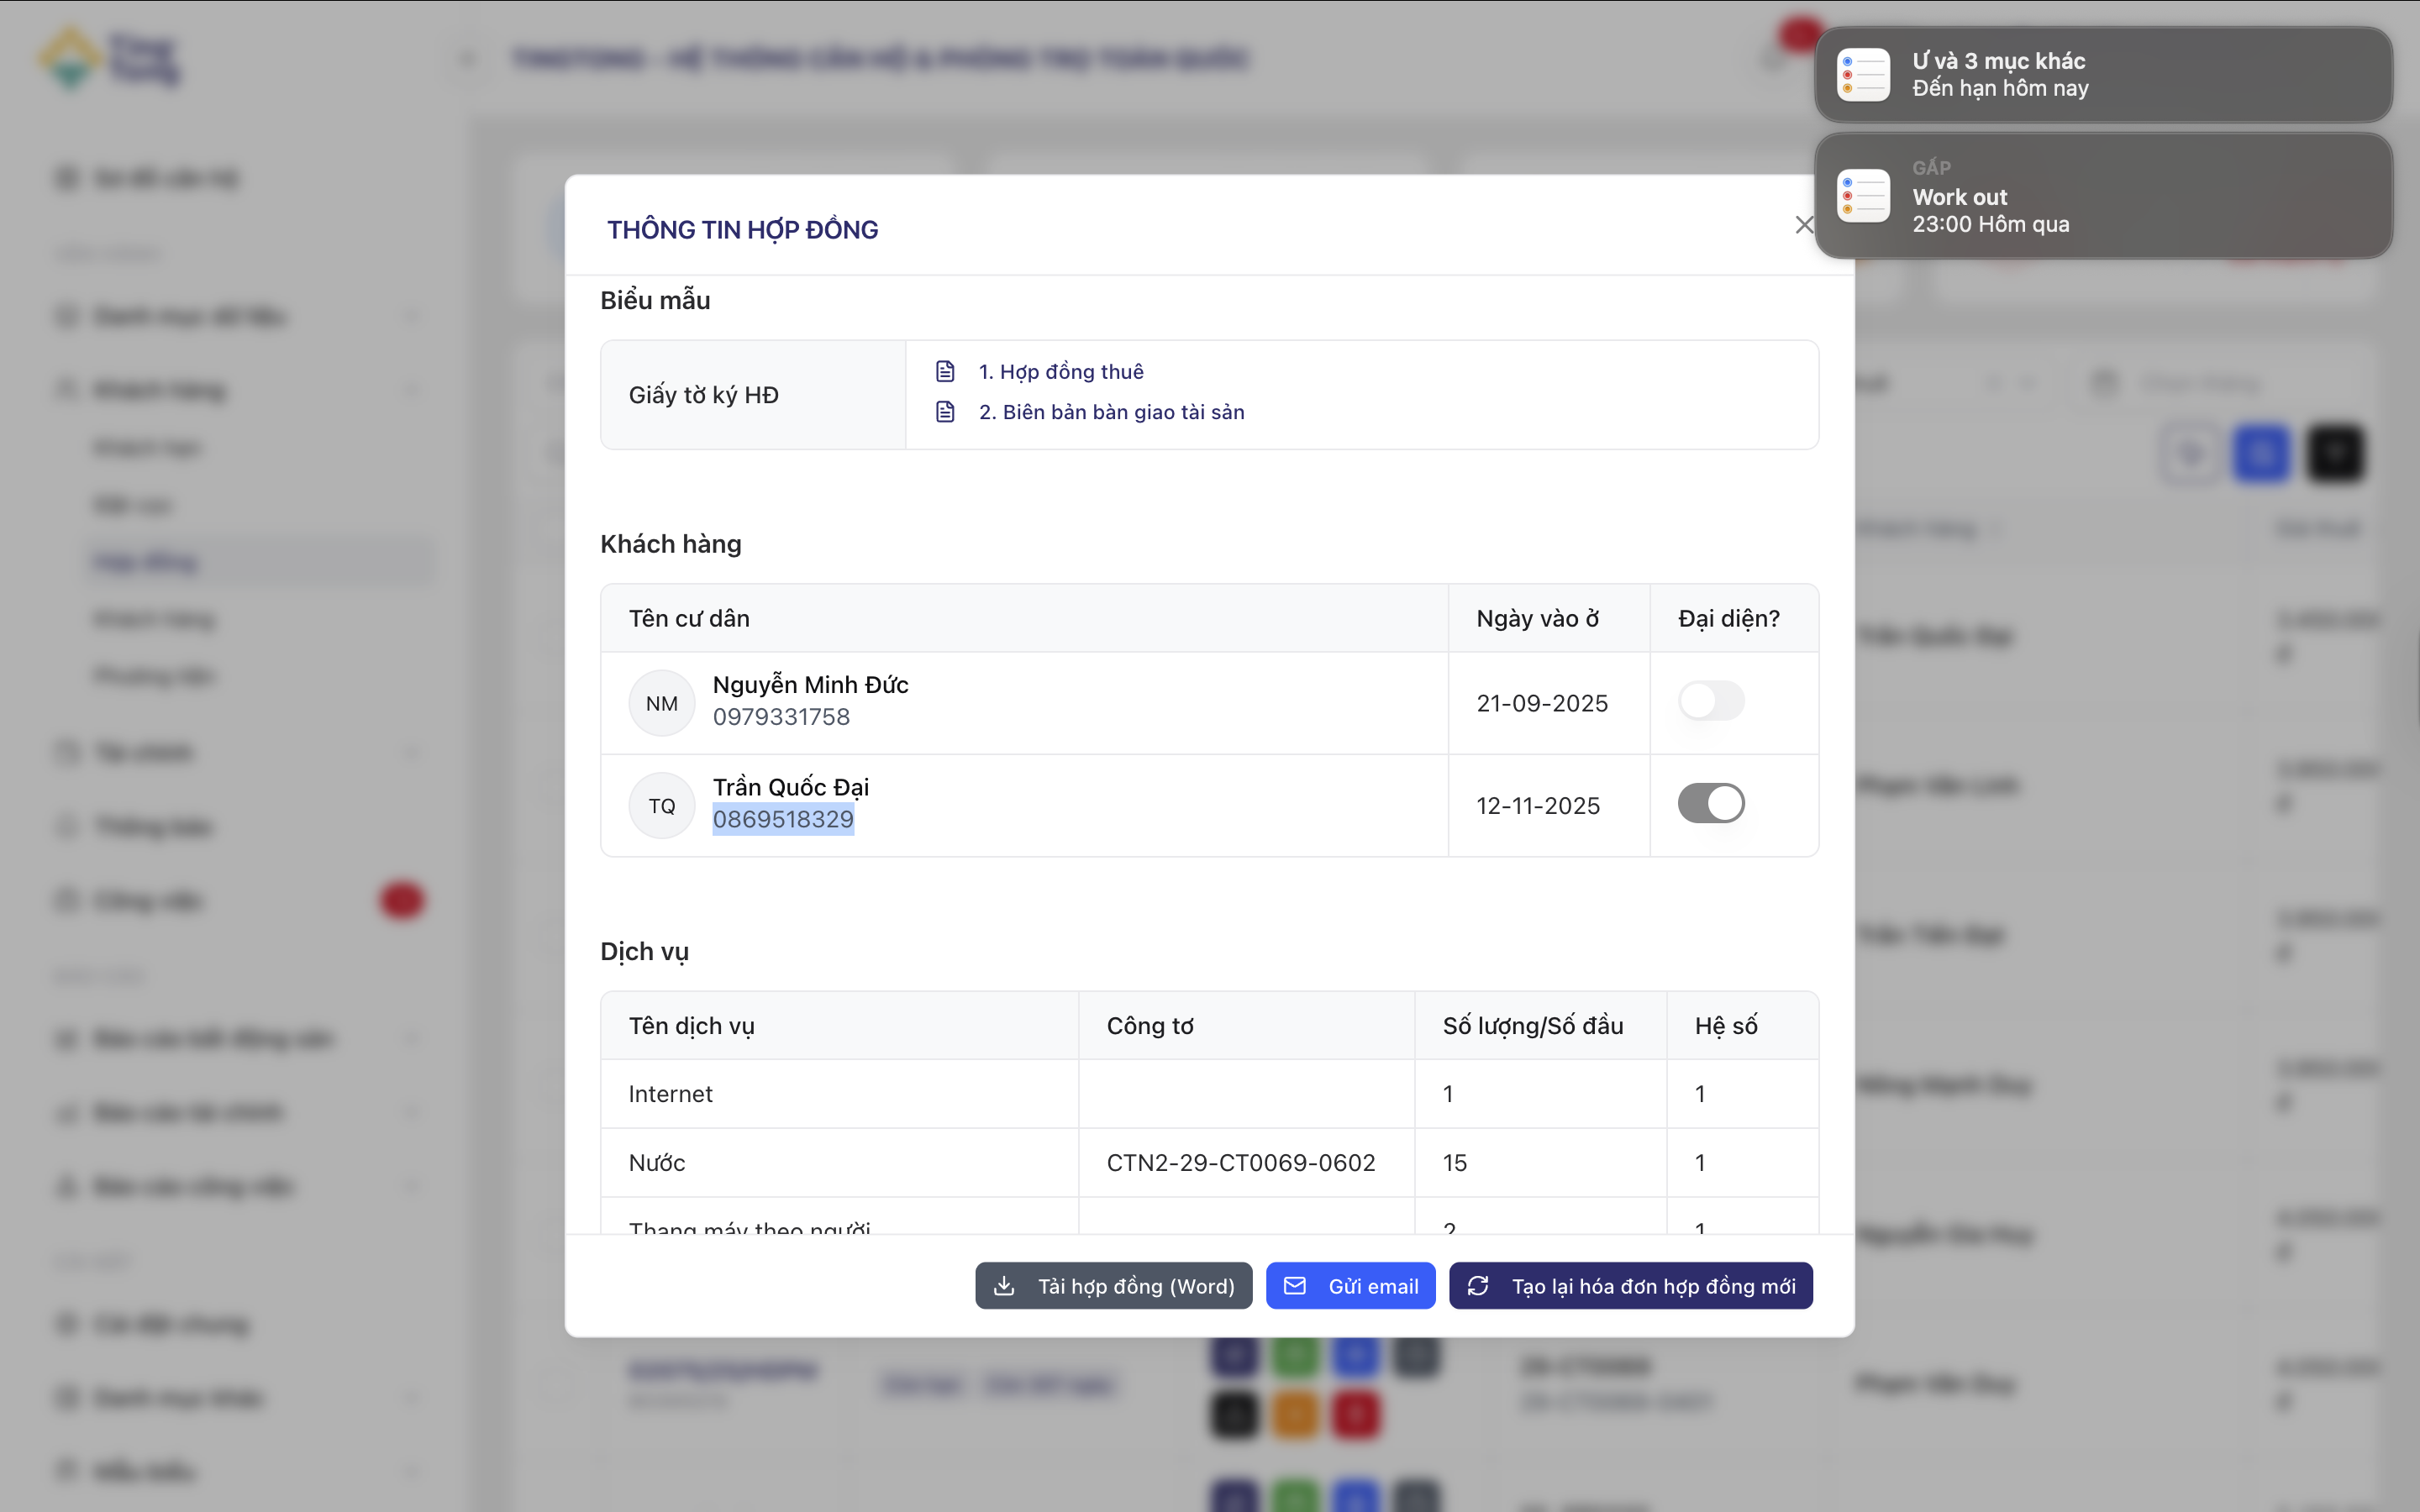Enable the representative toggle for Nguyễn Minh Đức
The image size is (2420, 1512).
point(1710,701)
